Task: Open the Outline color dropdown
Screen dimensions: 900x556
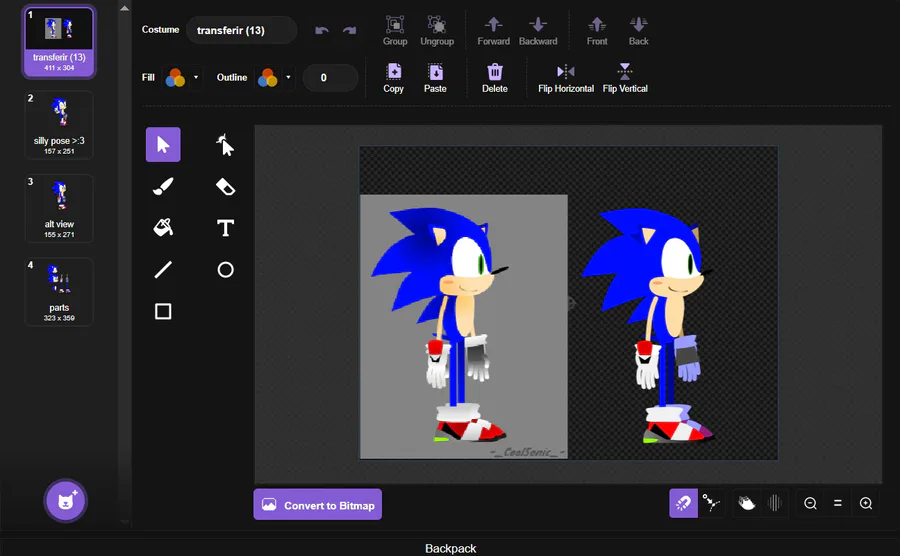Action: click(x=288, y=77)
